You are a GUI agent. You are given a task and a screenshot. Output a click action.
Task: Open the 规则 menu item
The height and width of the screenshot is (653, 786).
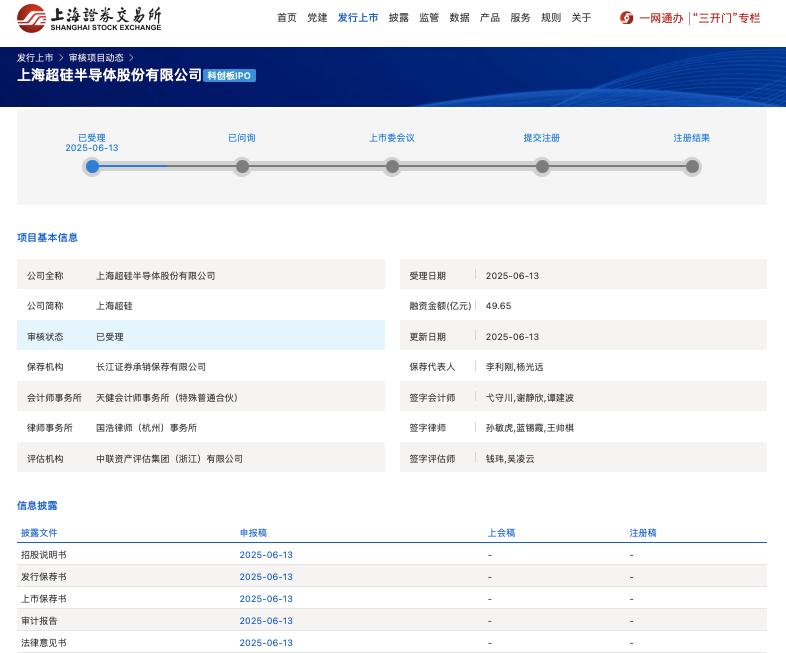(x=551, y=18)
